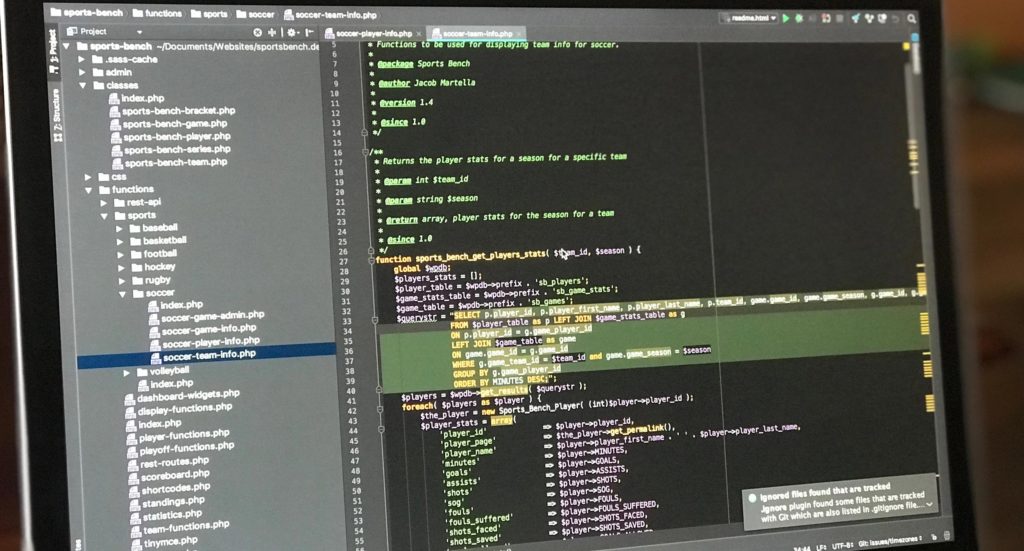Click soccer-team-info.php breadcrumb in navigation bar
The width and height of the screenshot is (1024, 551).
(x=330, y=15)
